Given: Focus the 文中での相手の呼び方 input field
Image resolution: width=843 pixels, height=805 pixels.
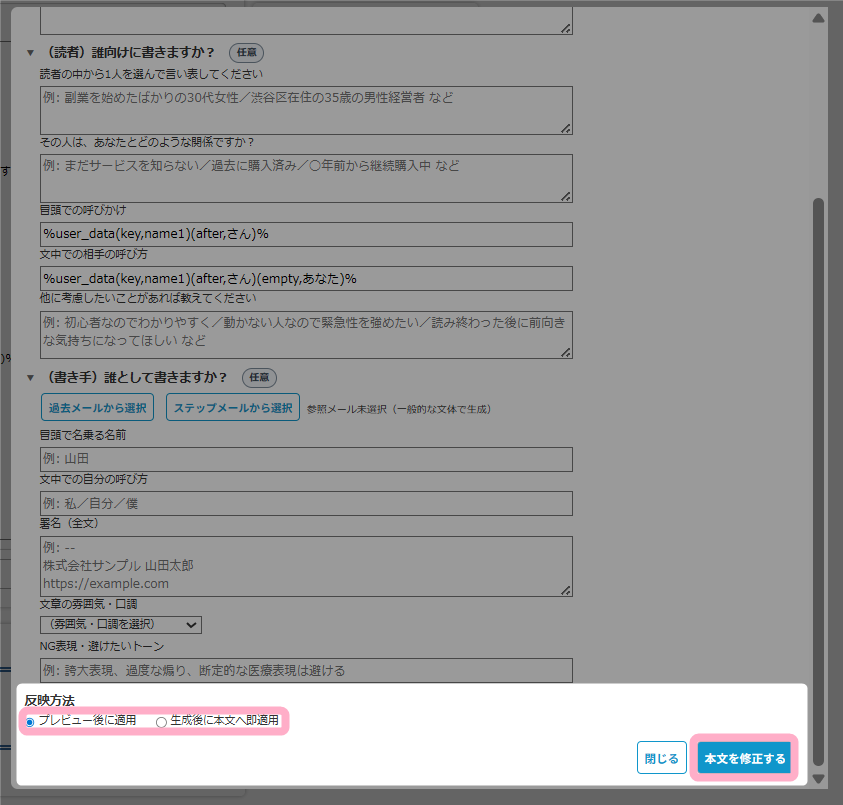Looking at the screenshot, I should (x=306, y=278).
